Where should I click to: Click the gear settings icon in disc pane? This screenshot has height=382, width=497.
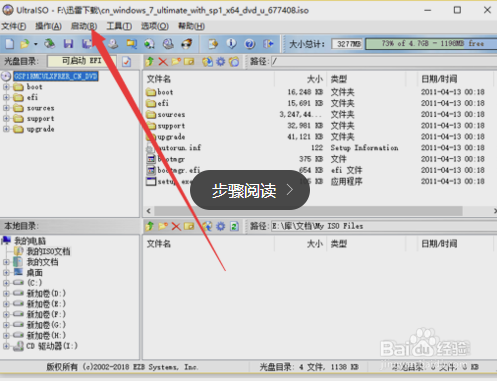[x=221, y=62]
